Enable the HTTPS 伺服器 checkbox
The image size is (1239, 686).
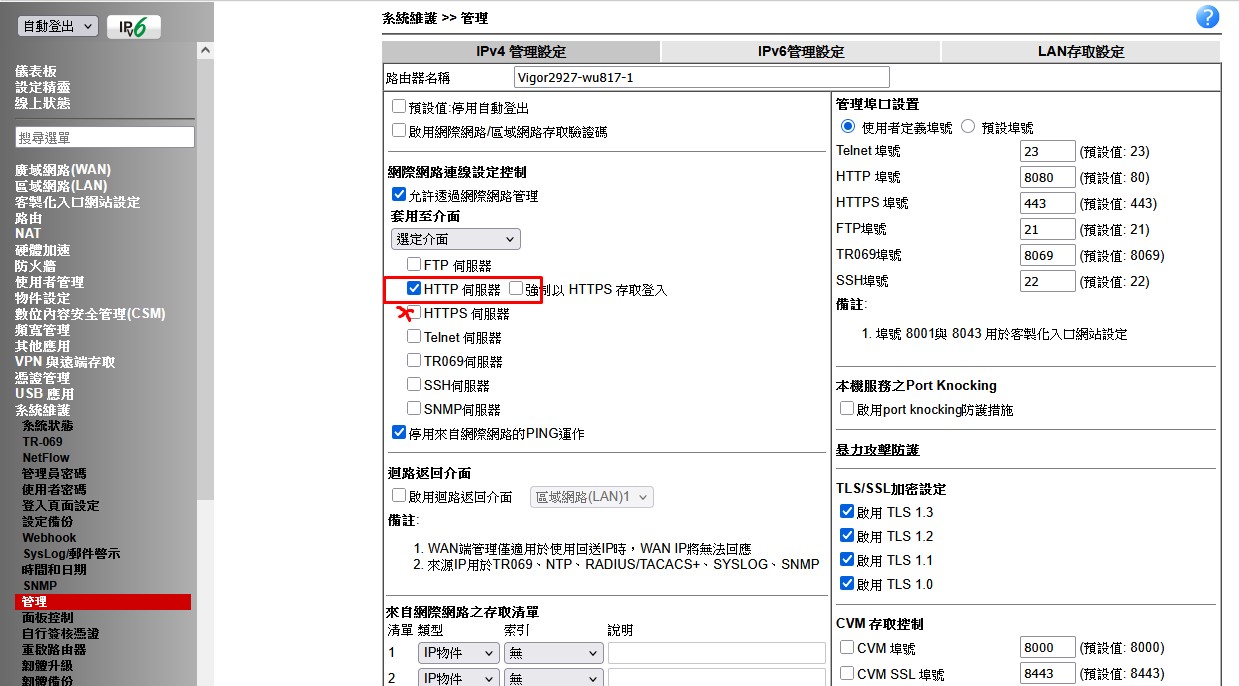[414, 313]
